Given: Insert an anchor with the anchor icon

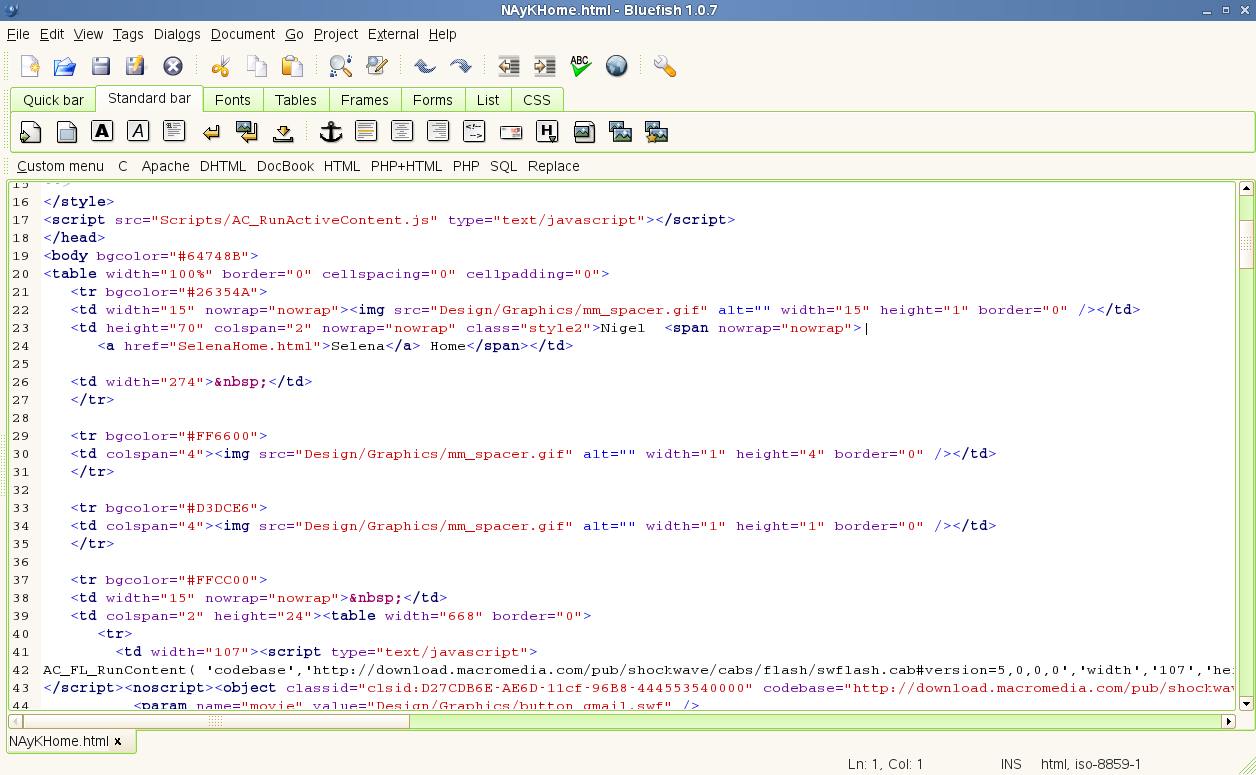Looking at the screenshot, I should (x=330, y=131).
